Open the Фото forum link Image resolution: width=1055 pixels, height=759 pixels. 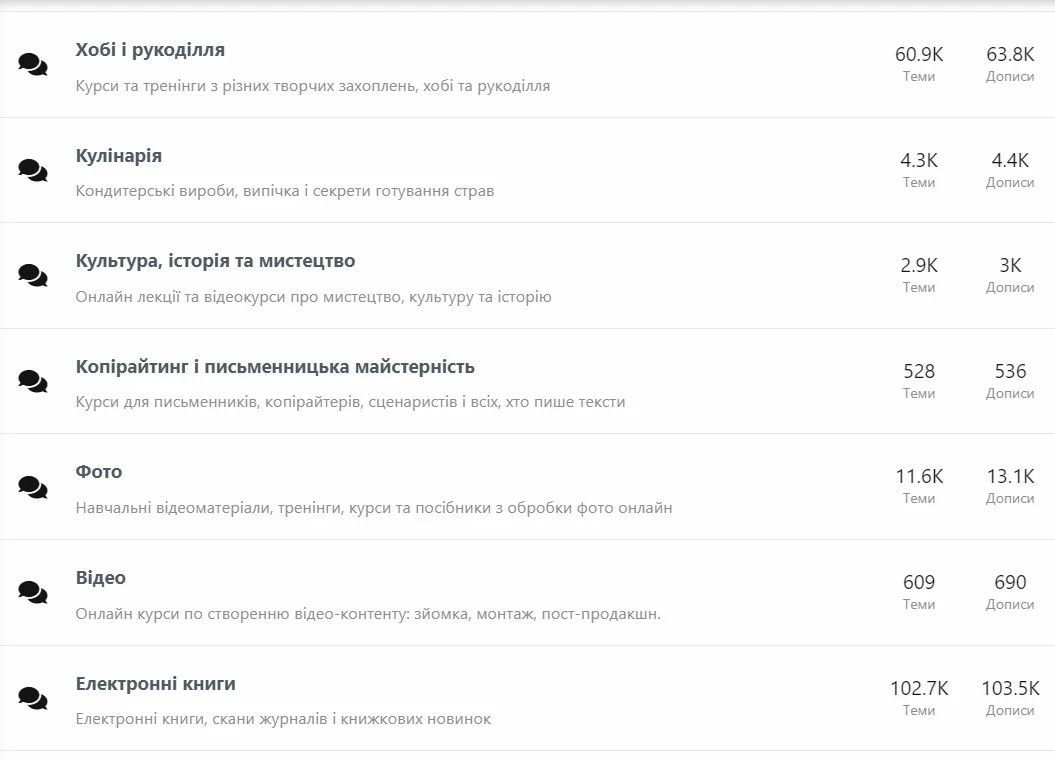(x=98, y=471)
